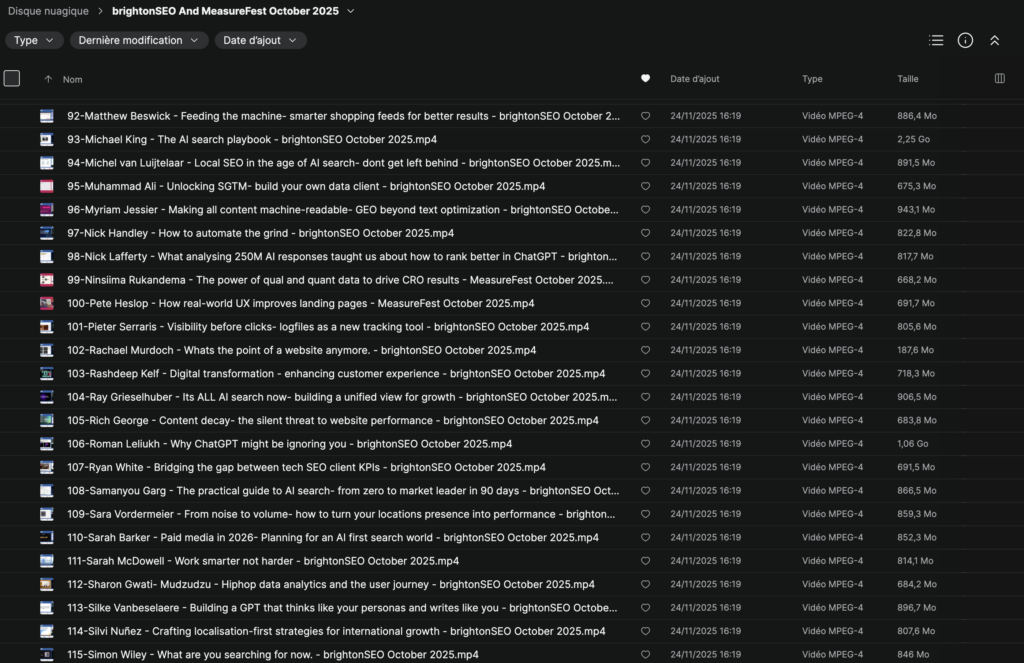The height and width of the screenshot is (663, 1024).
Task: Open the Date d'ajout filter dropdown
Action: click(x=260, y=40)
